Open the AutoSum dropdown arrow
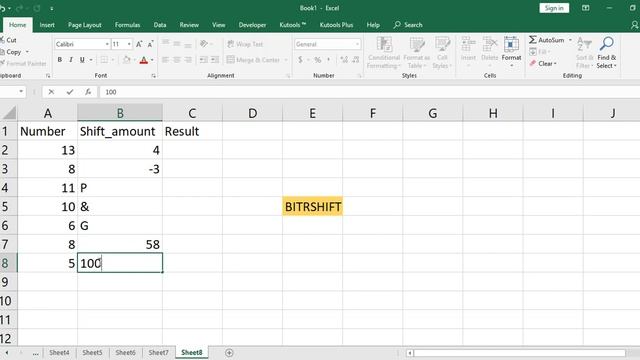 pos(570,40)
